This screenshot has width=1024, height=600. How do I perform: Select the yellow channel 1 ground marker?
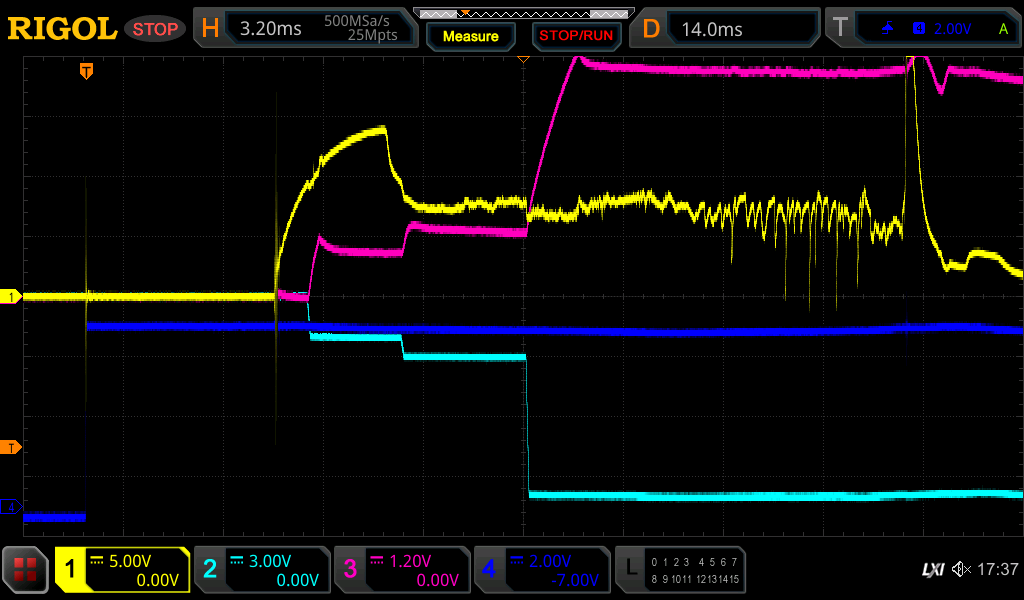(11, 297)
